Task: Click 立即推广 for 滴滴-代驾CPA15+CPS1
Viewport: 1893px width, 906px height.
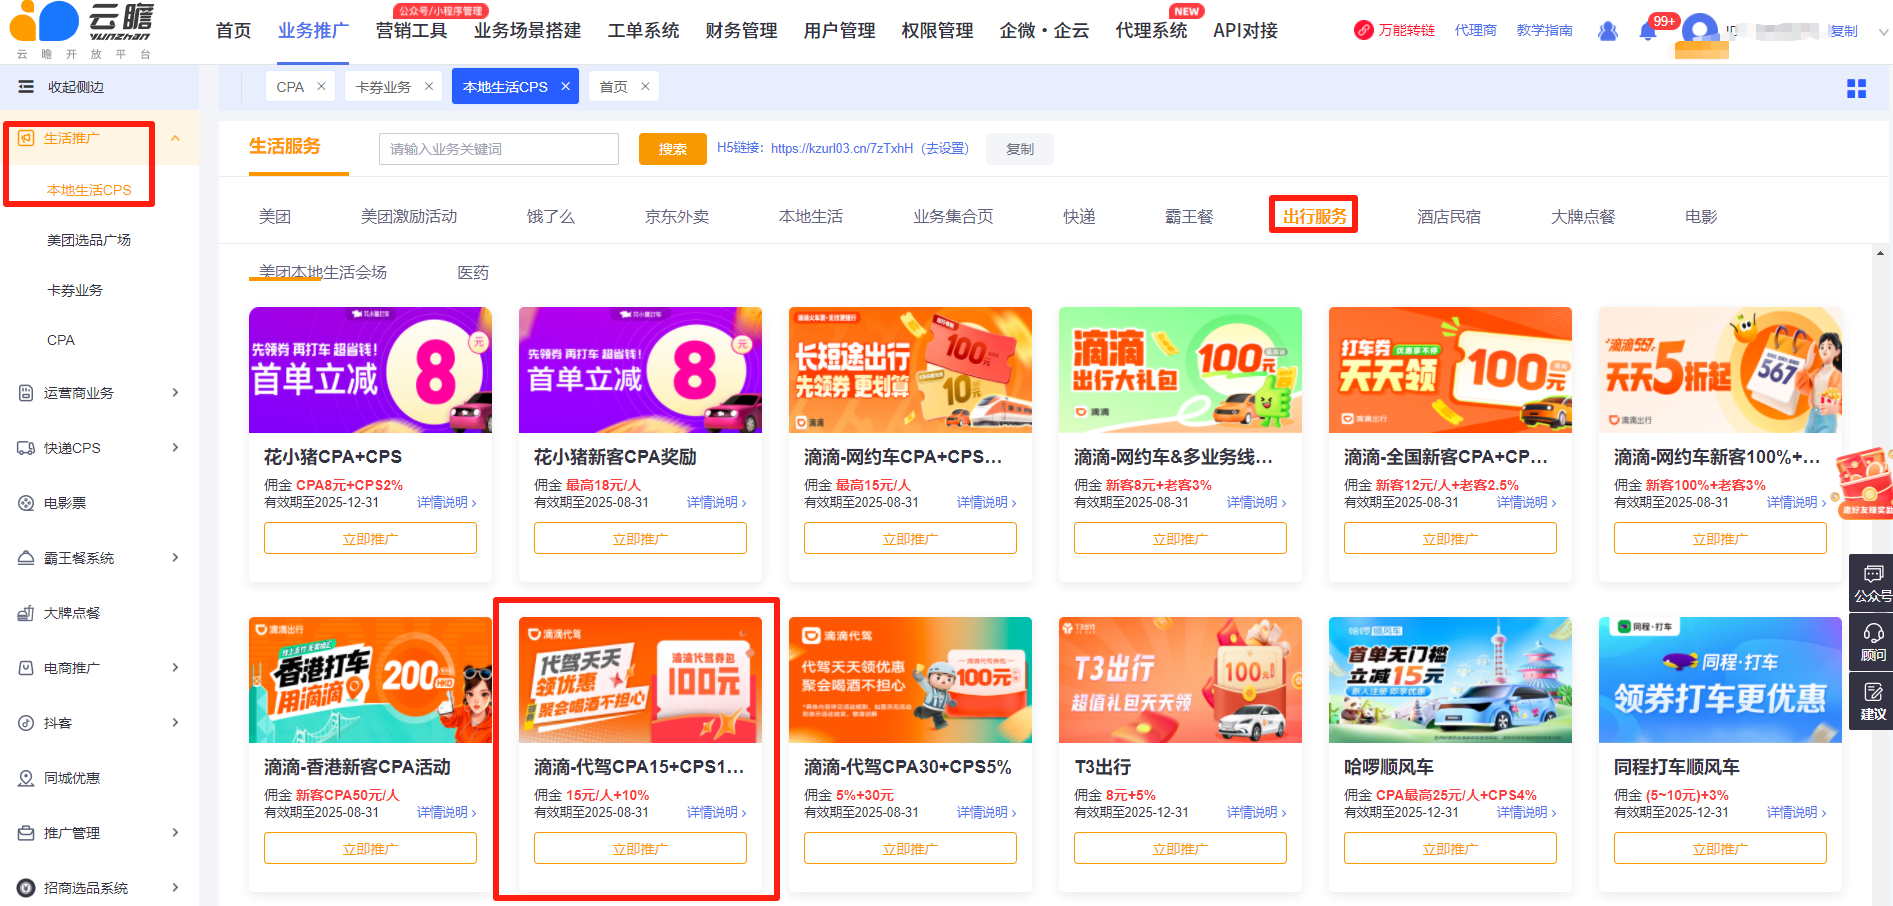Action: pos(640,848)
